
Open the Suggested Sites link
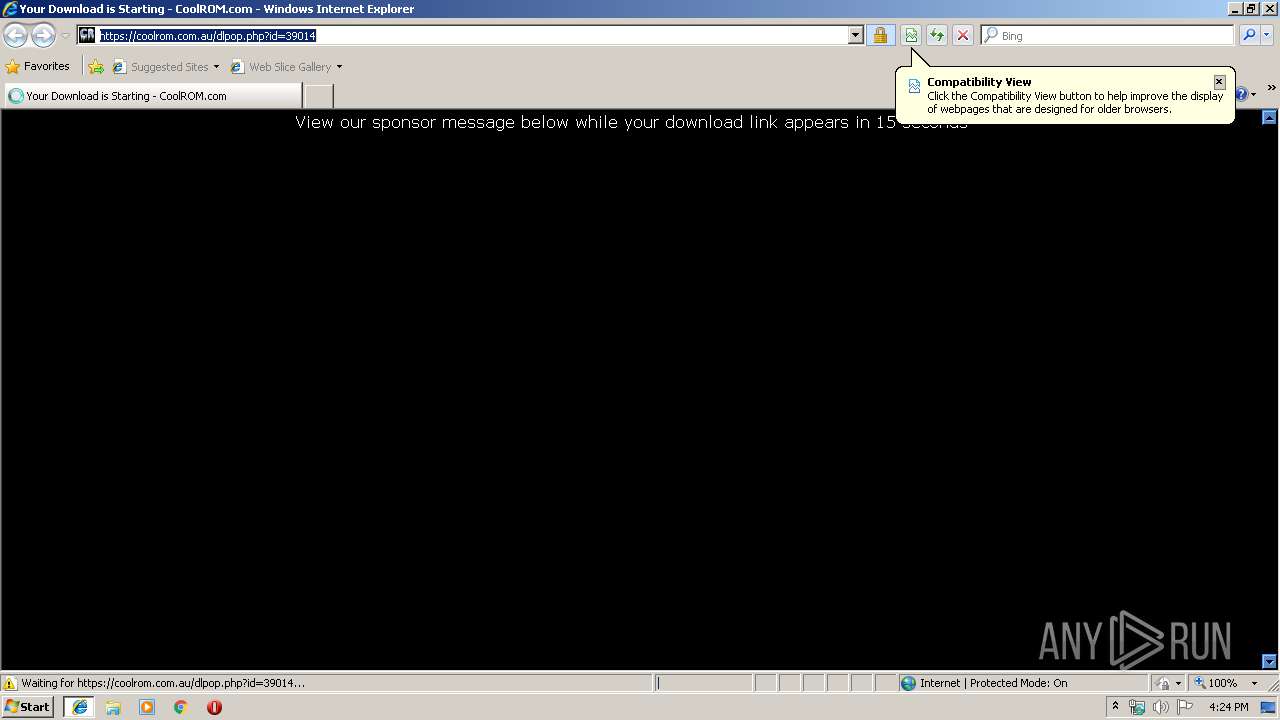[x=165, y=67]
